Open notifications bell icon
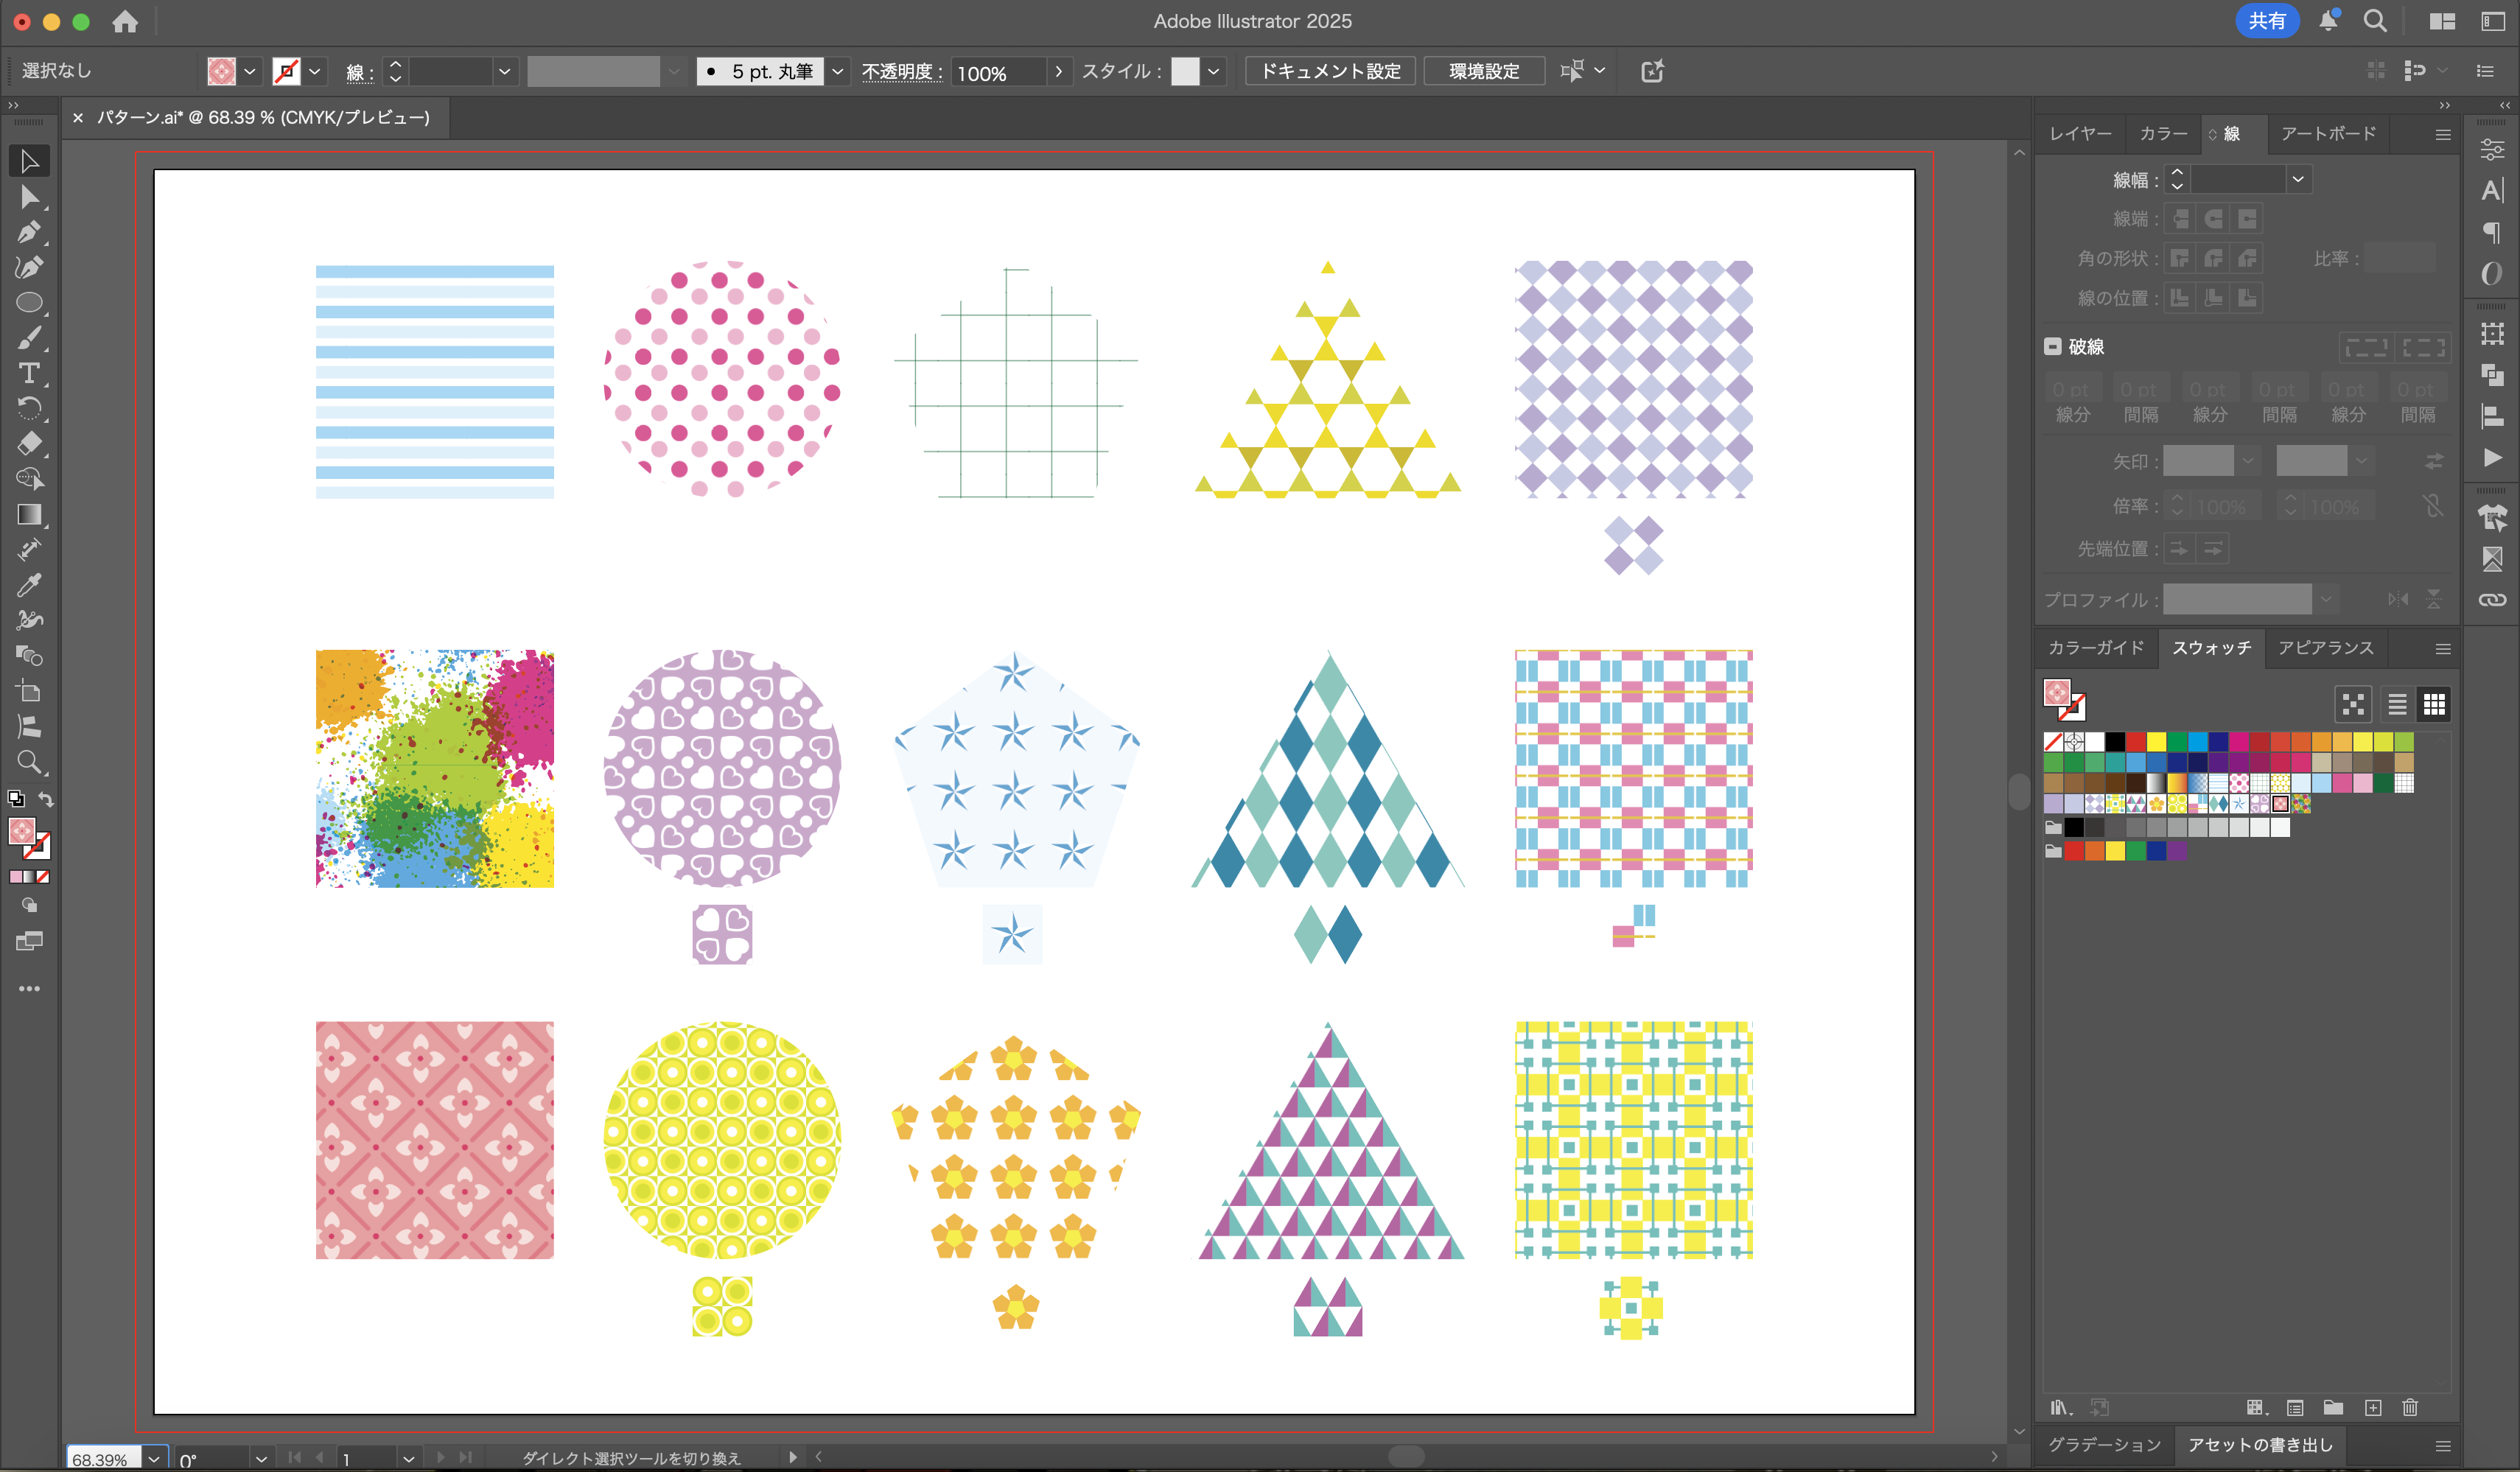 tap(2329, 21)
